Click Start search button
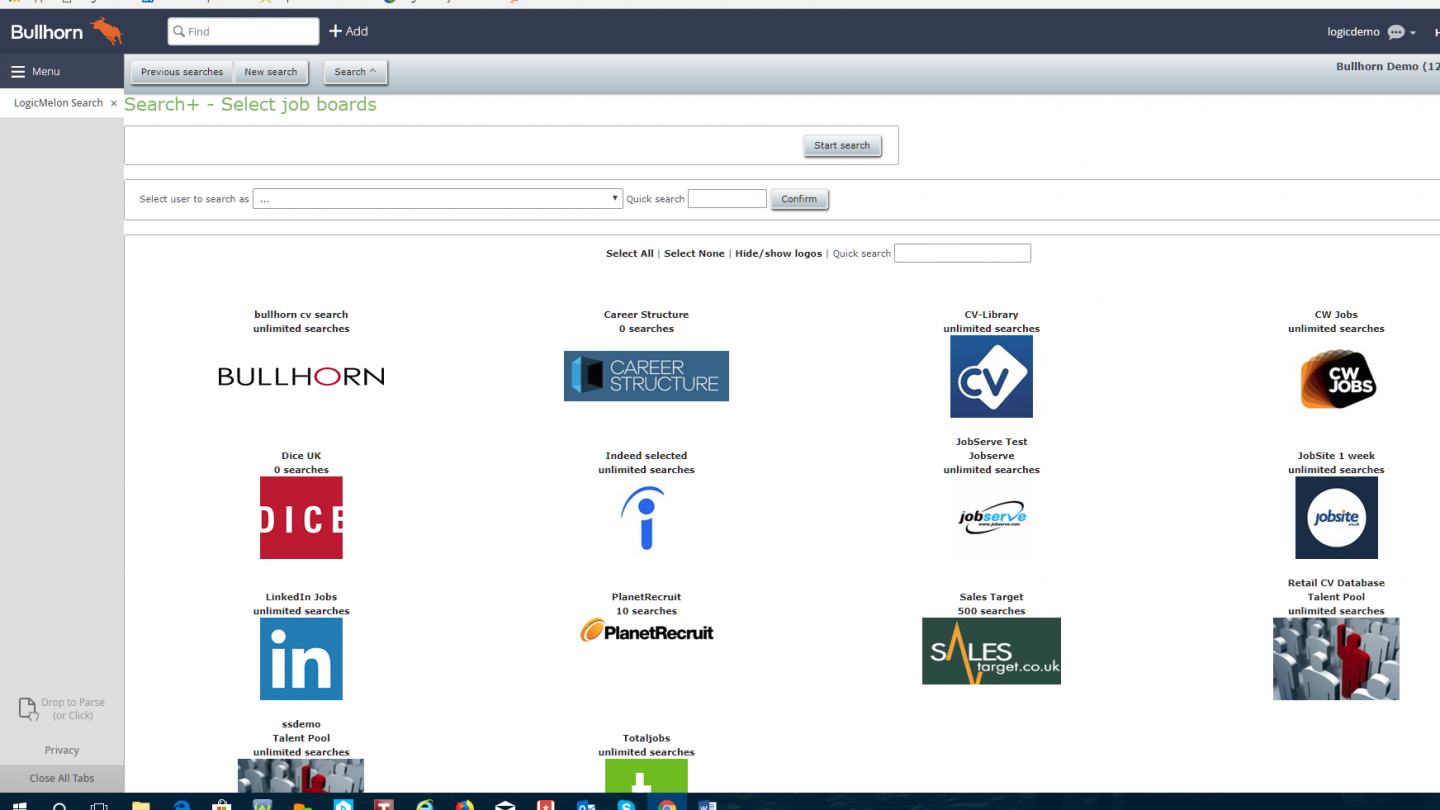Image resolution: width=1440 pixels, height=810 pixels. tap(842, 146)
